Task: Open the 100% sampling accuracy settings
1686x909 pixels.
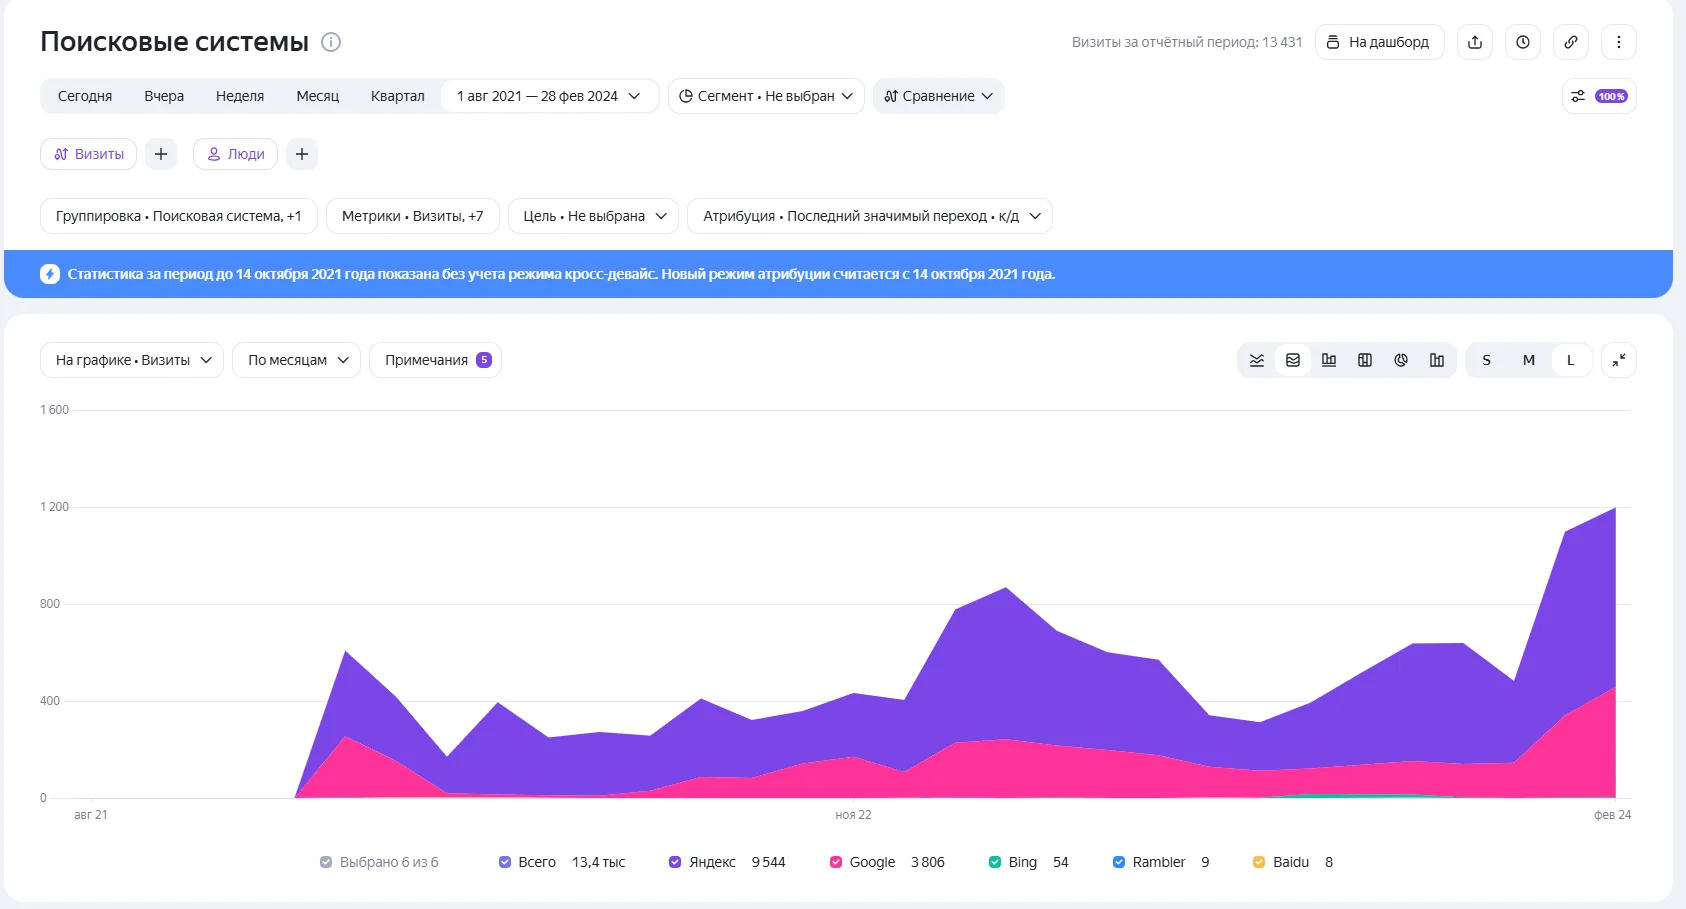Action: (1599, 96)
